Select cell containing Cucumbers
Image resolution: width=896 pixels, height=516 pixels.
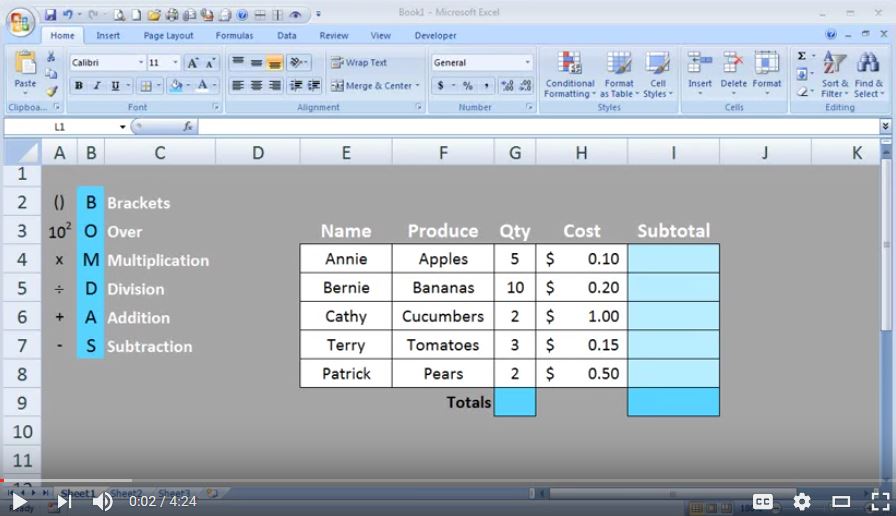click(x=443, y=316)
